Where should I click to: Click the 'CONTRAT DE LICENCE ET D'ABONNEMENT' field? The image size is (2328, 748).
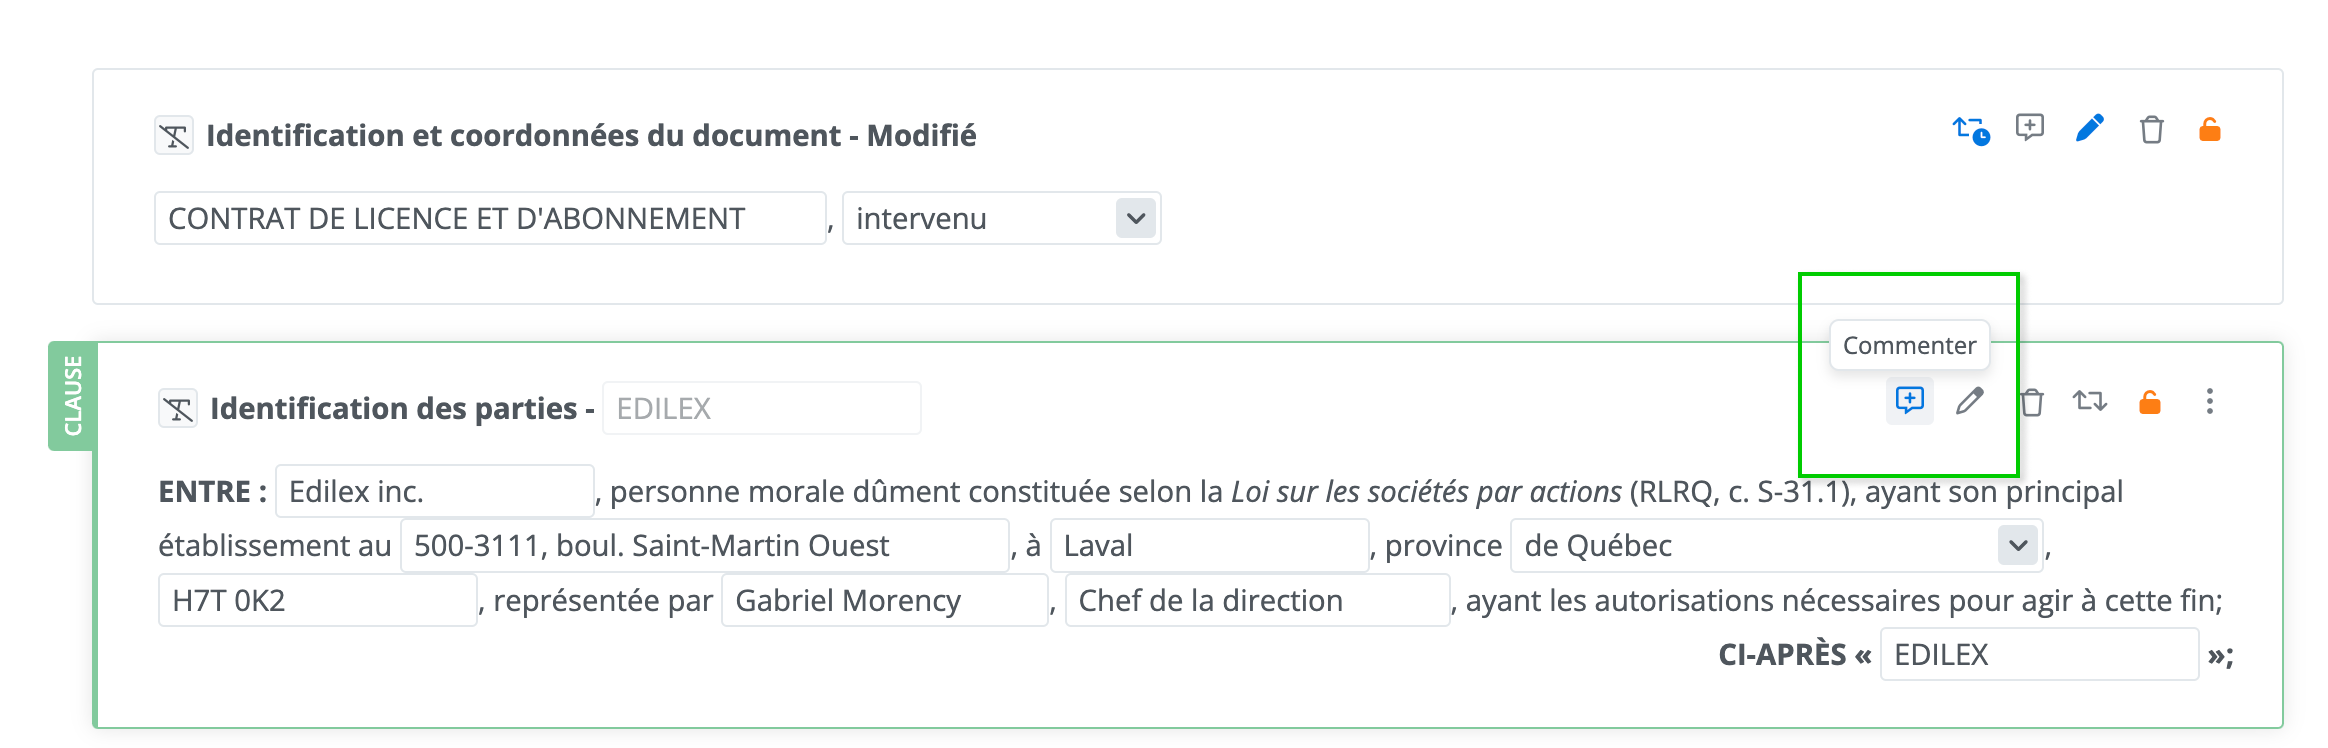[x=490, y=218]
